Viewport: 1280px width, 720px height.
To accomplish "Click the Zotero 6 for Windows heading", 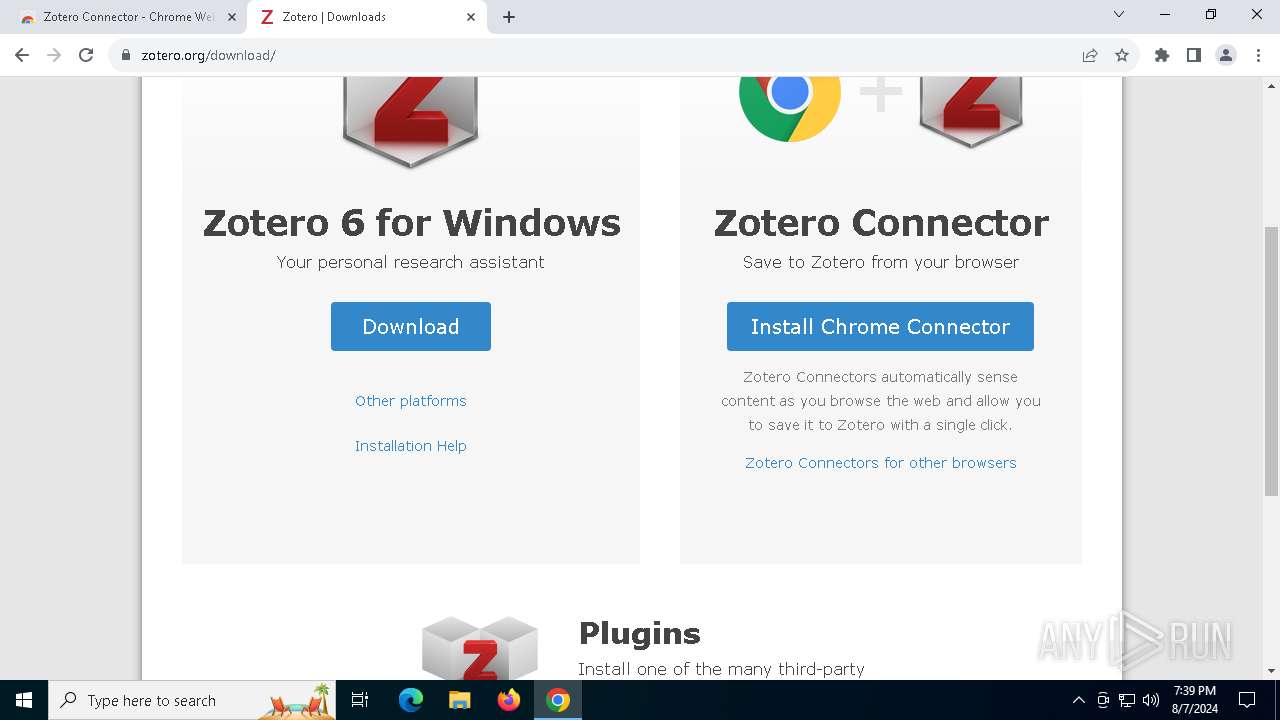I will 411,222.
